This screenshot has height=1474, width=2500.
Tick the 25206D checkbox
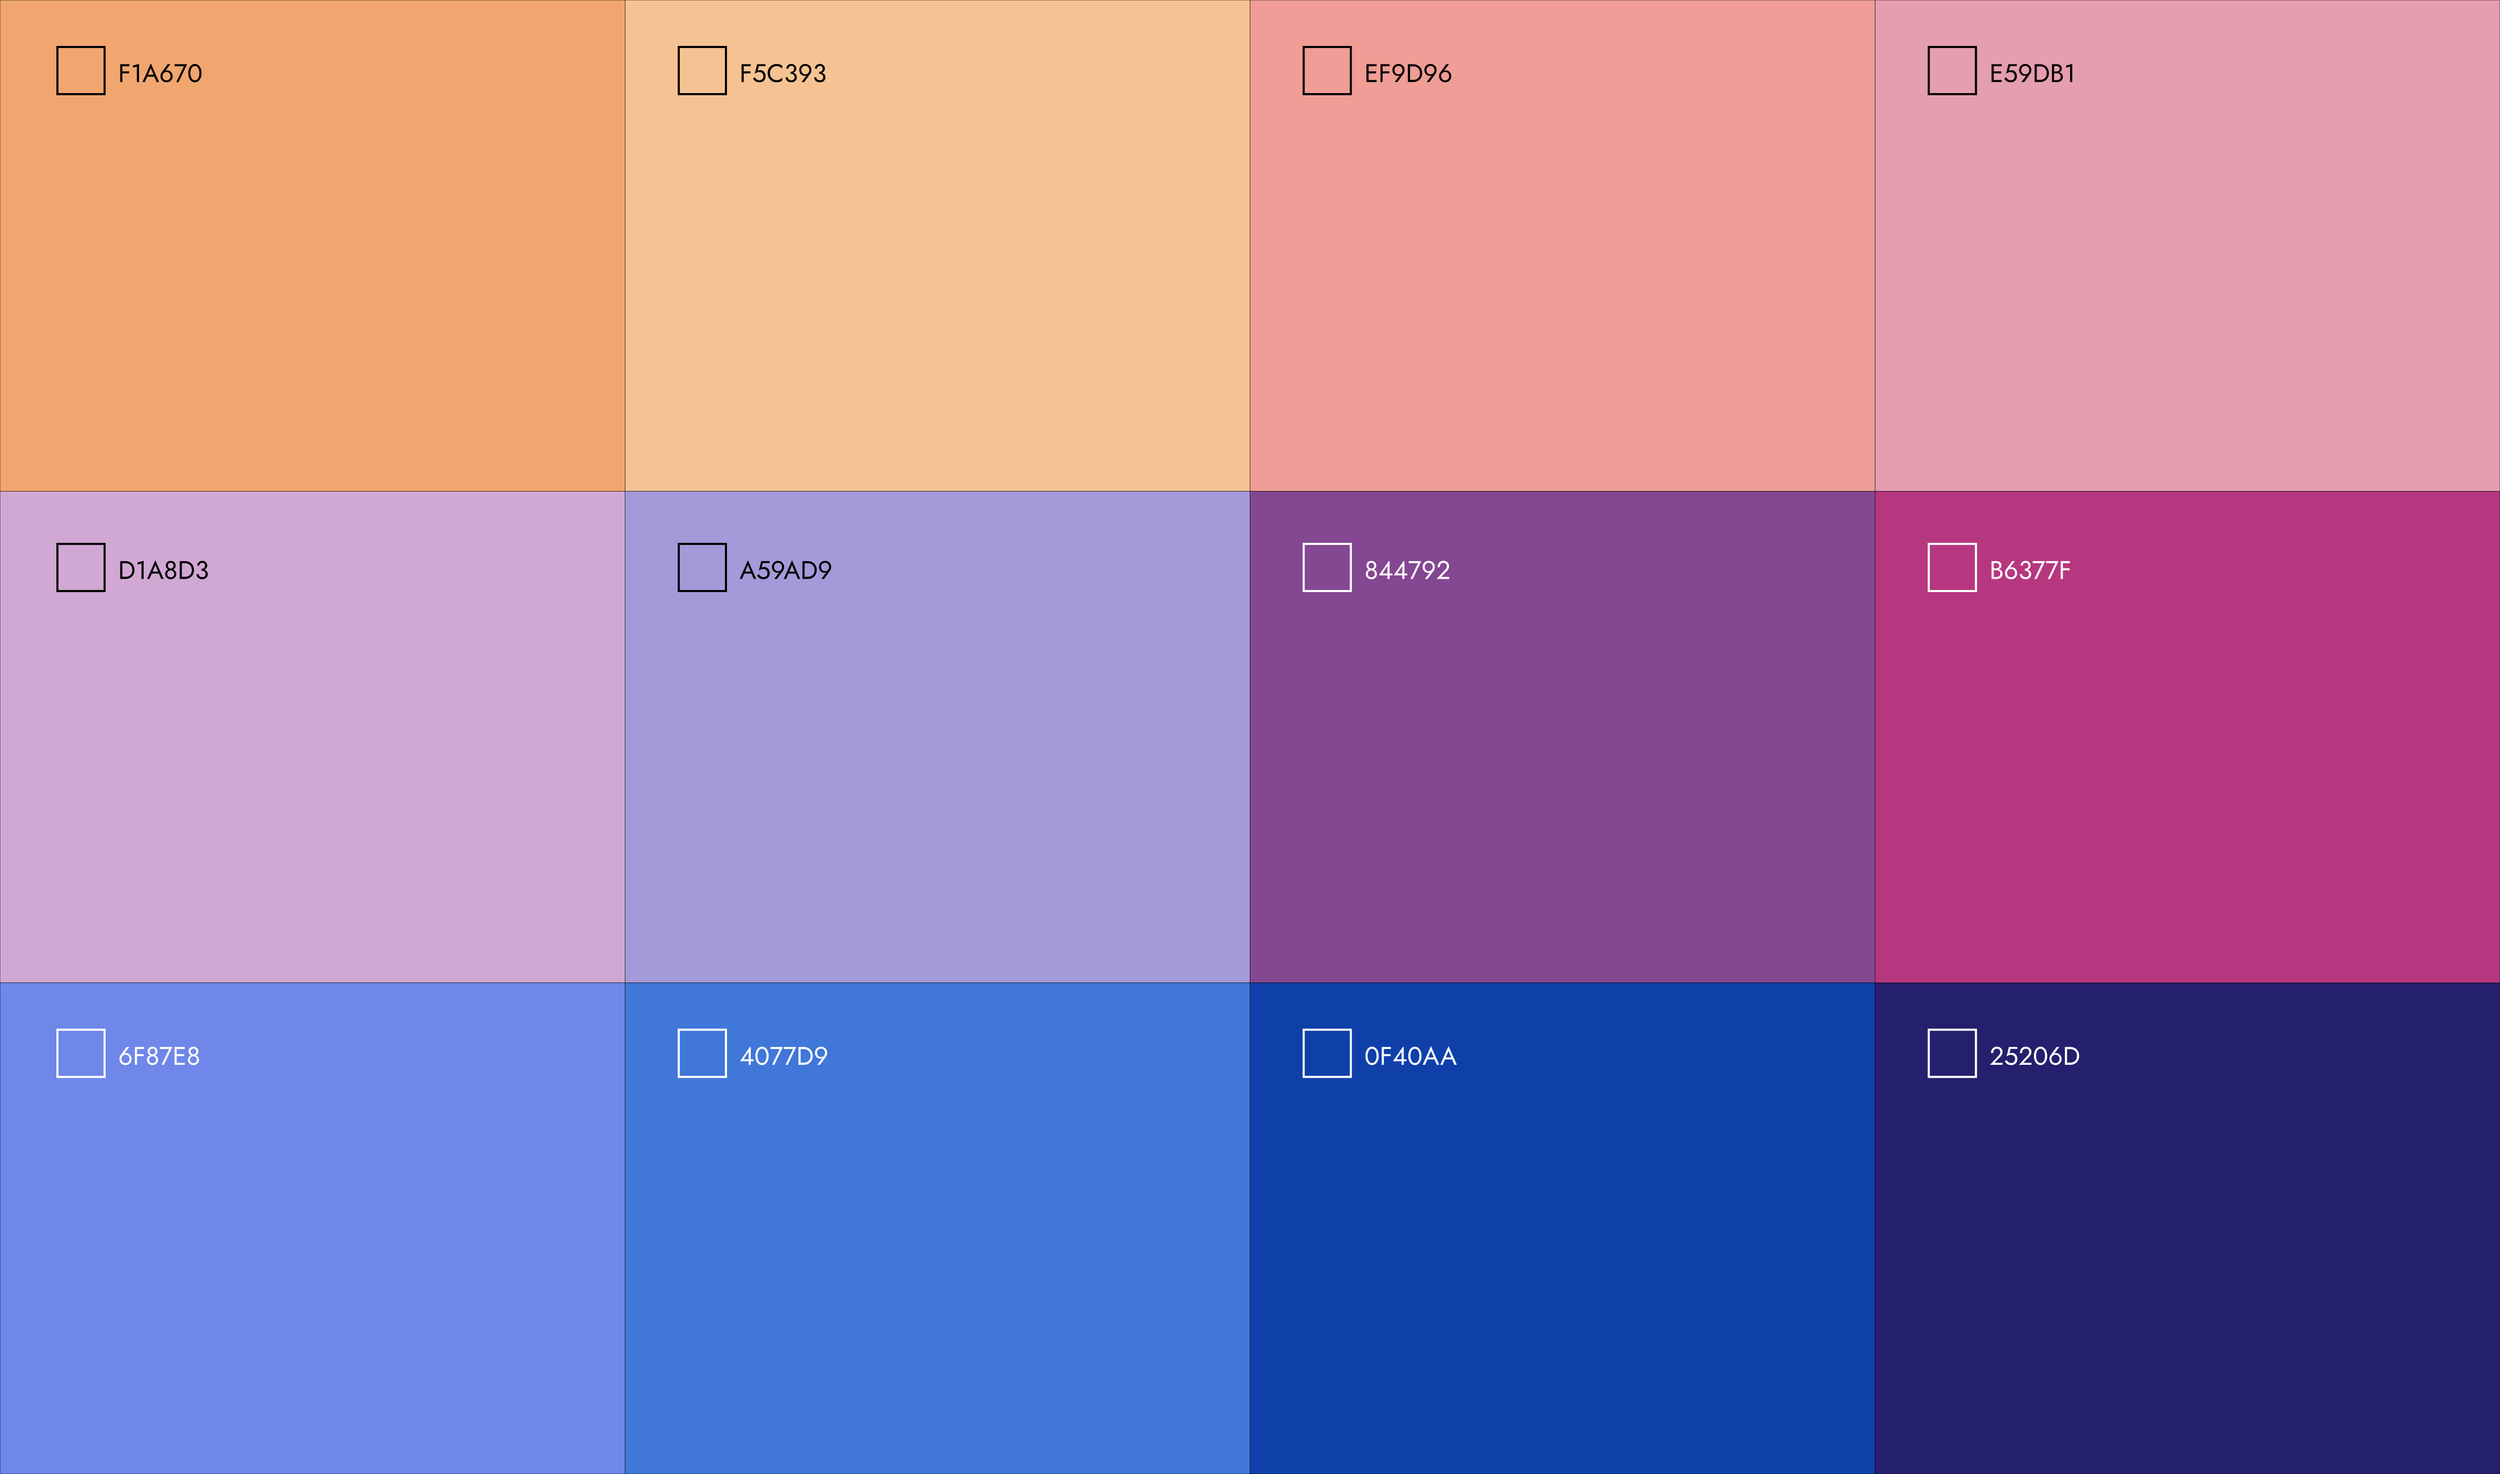pos(1952,1054)
